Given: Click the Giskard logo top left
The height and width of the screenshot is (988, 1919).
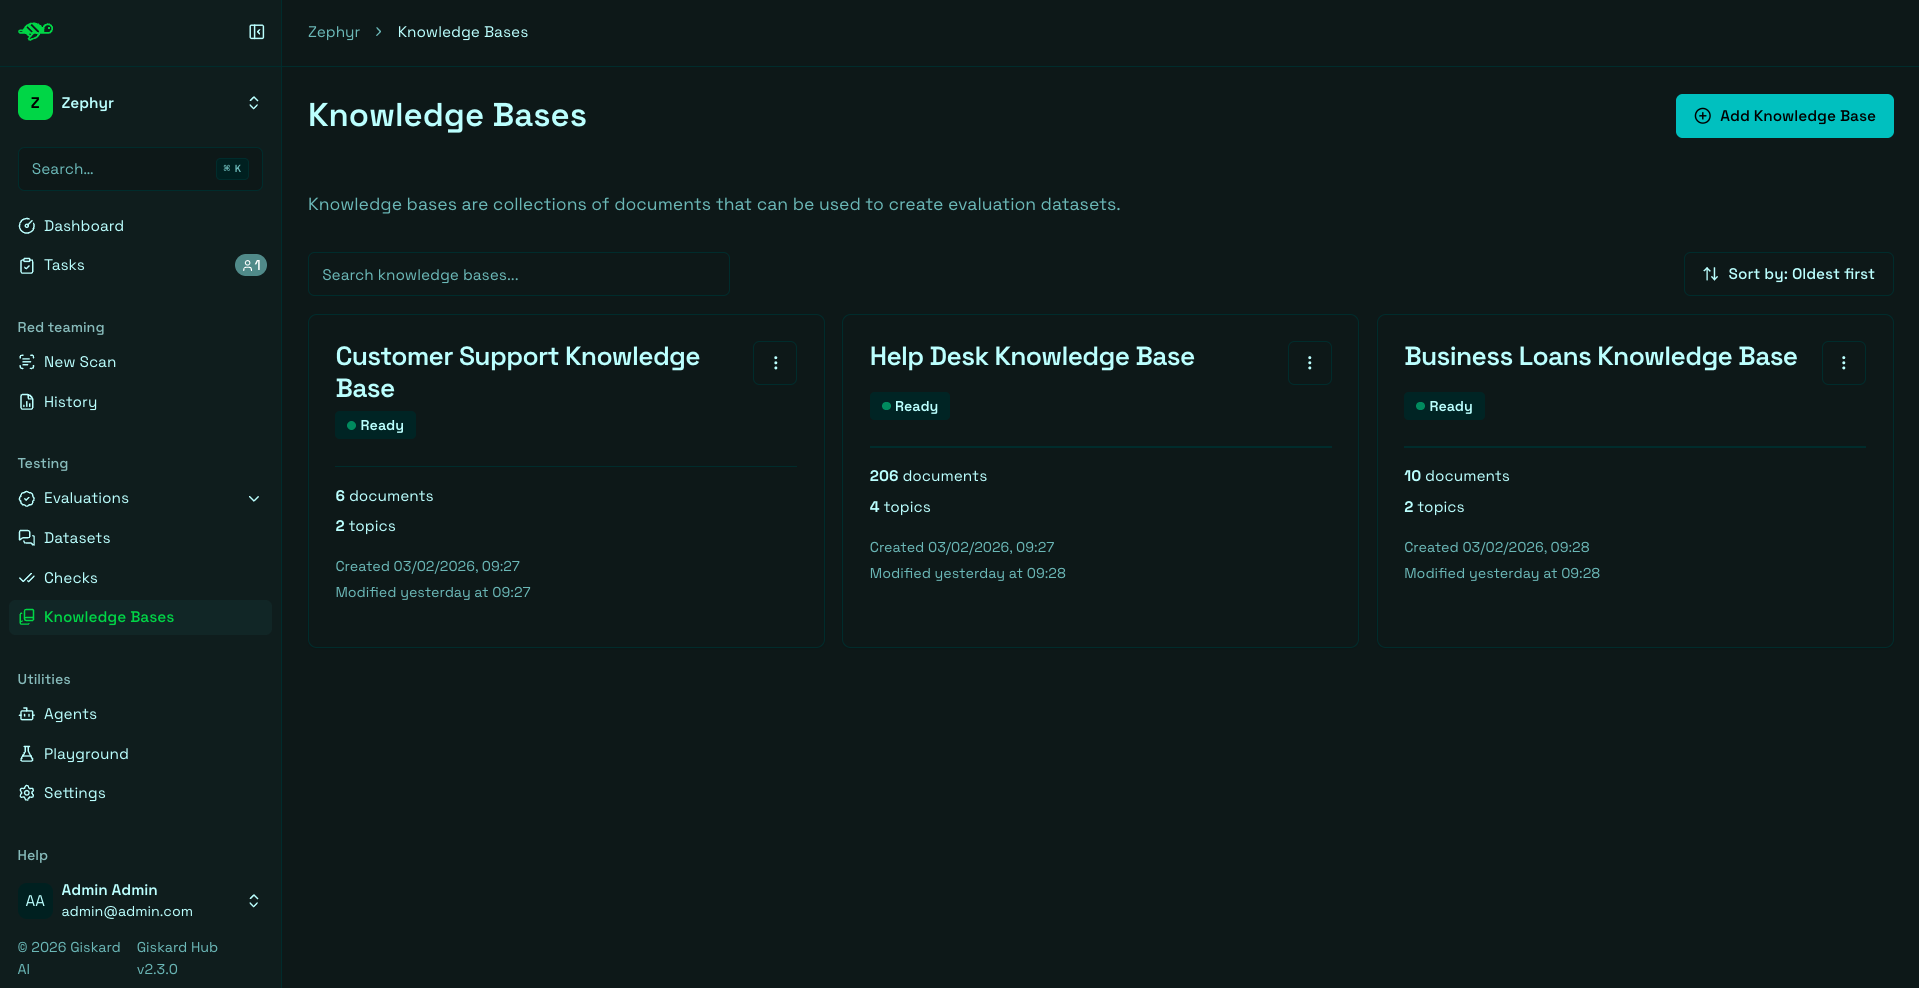Looking at the screenshot, I should pos(35,31).
